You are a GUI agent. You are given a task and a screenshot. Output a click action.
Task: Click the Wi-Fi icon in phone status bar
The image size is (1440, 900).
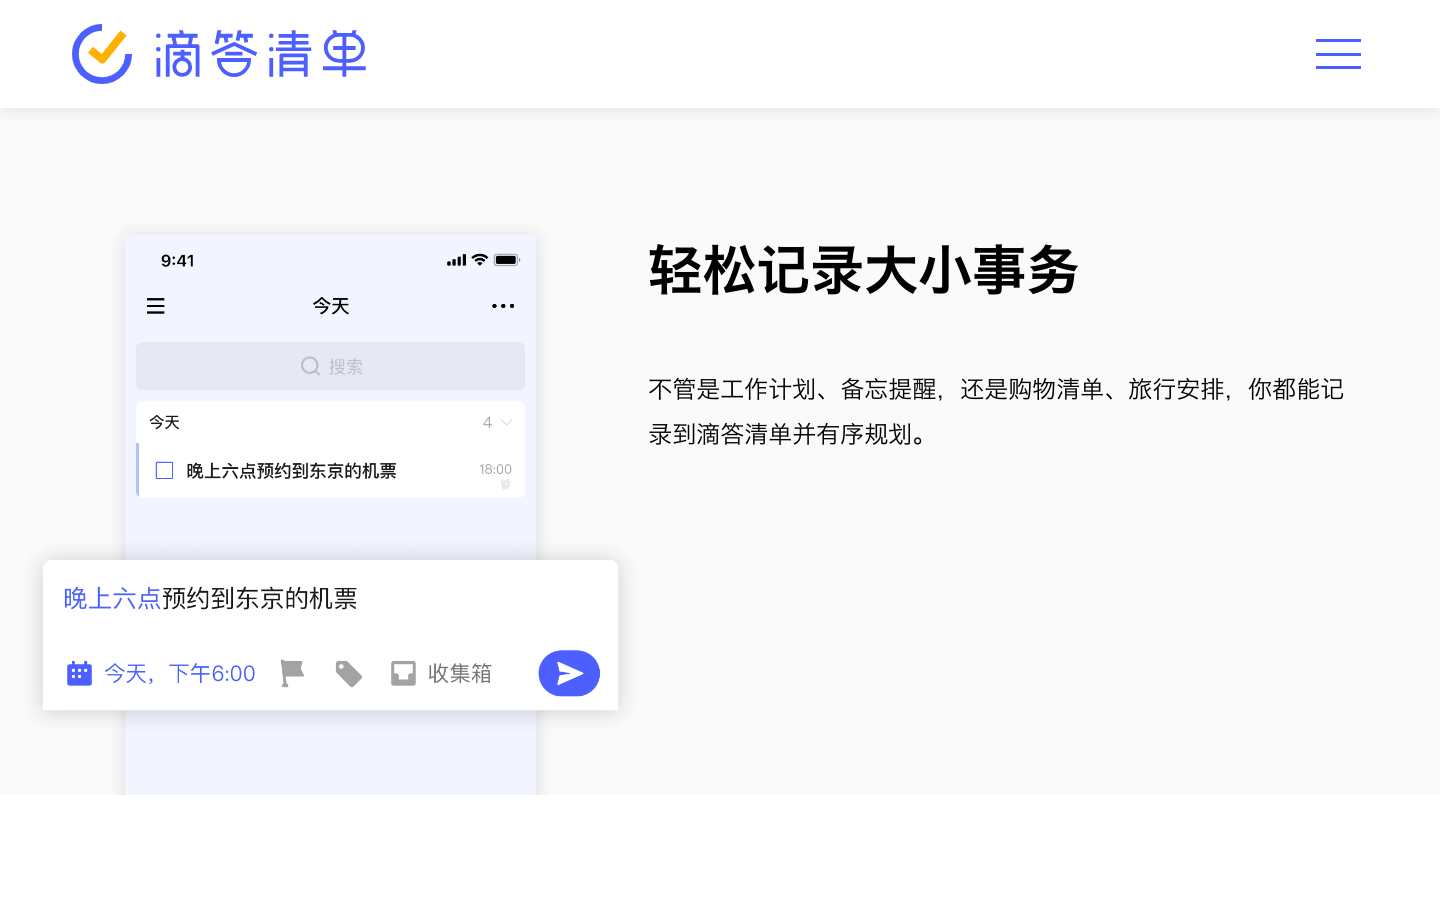pyautogui.click(x=480, y=260)
